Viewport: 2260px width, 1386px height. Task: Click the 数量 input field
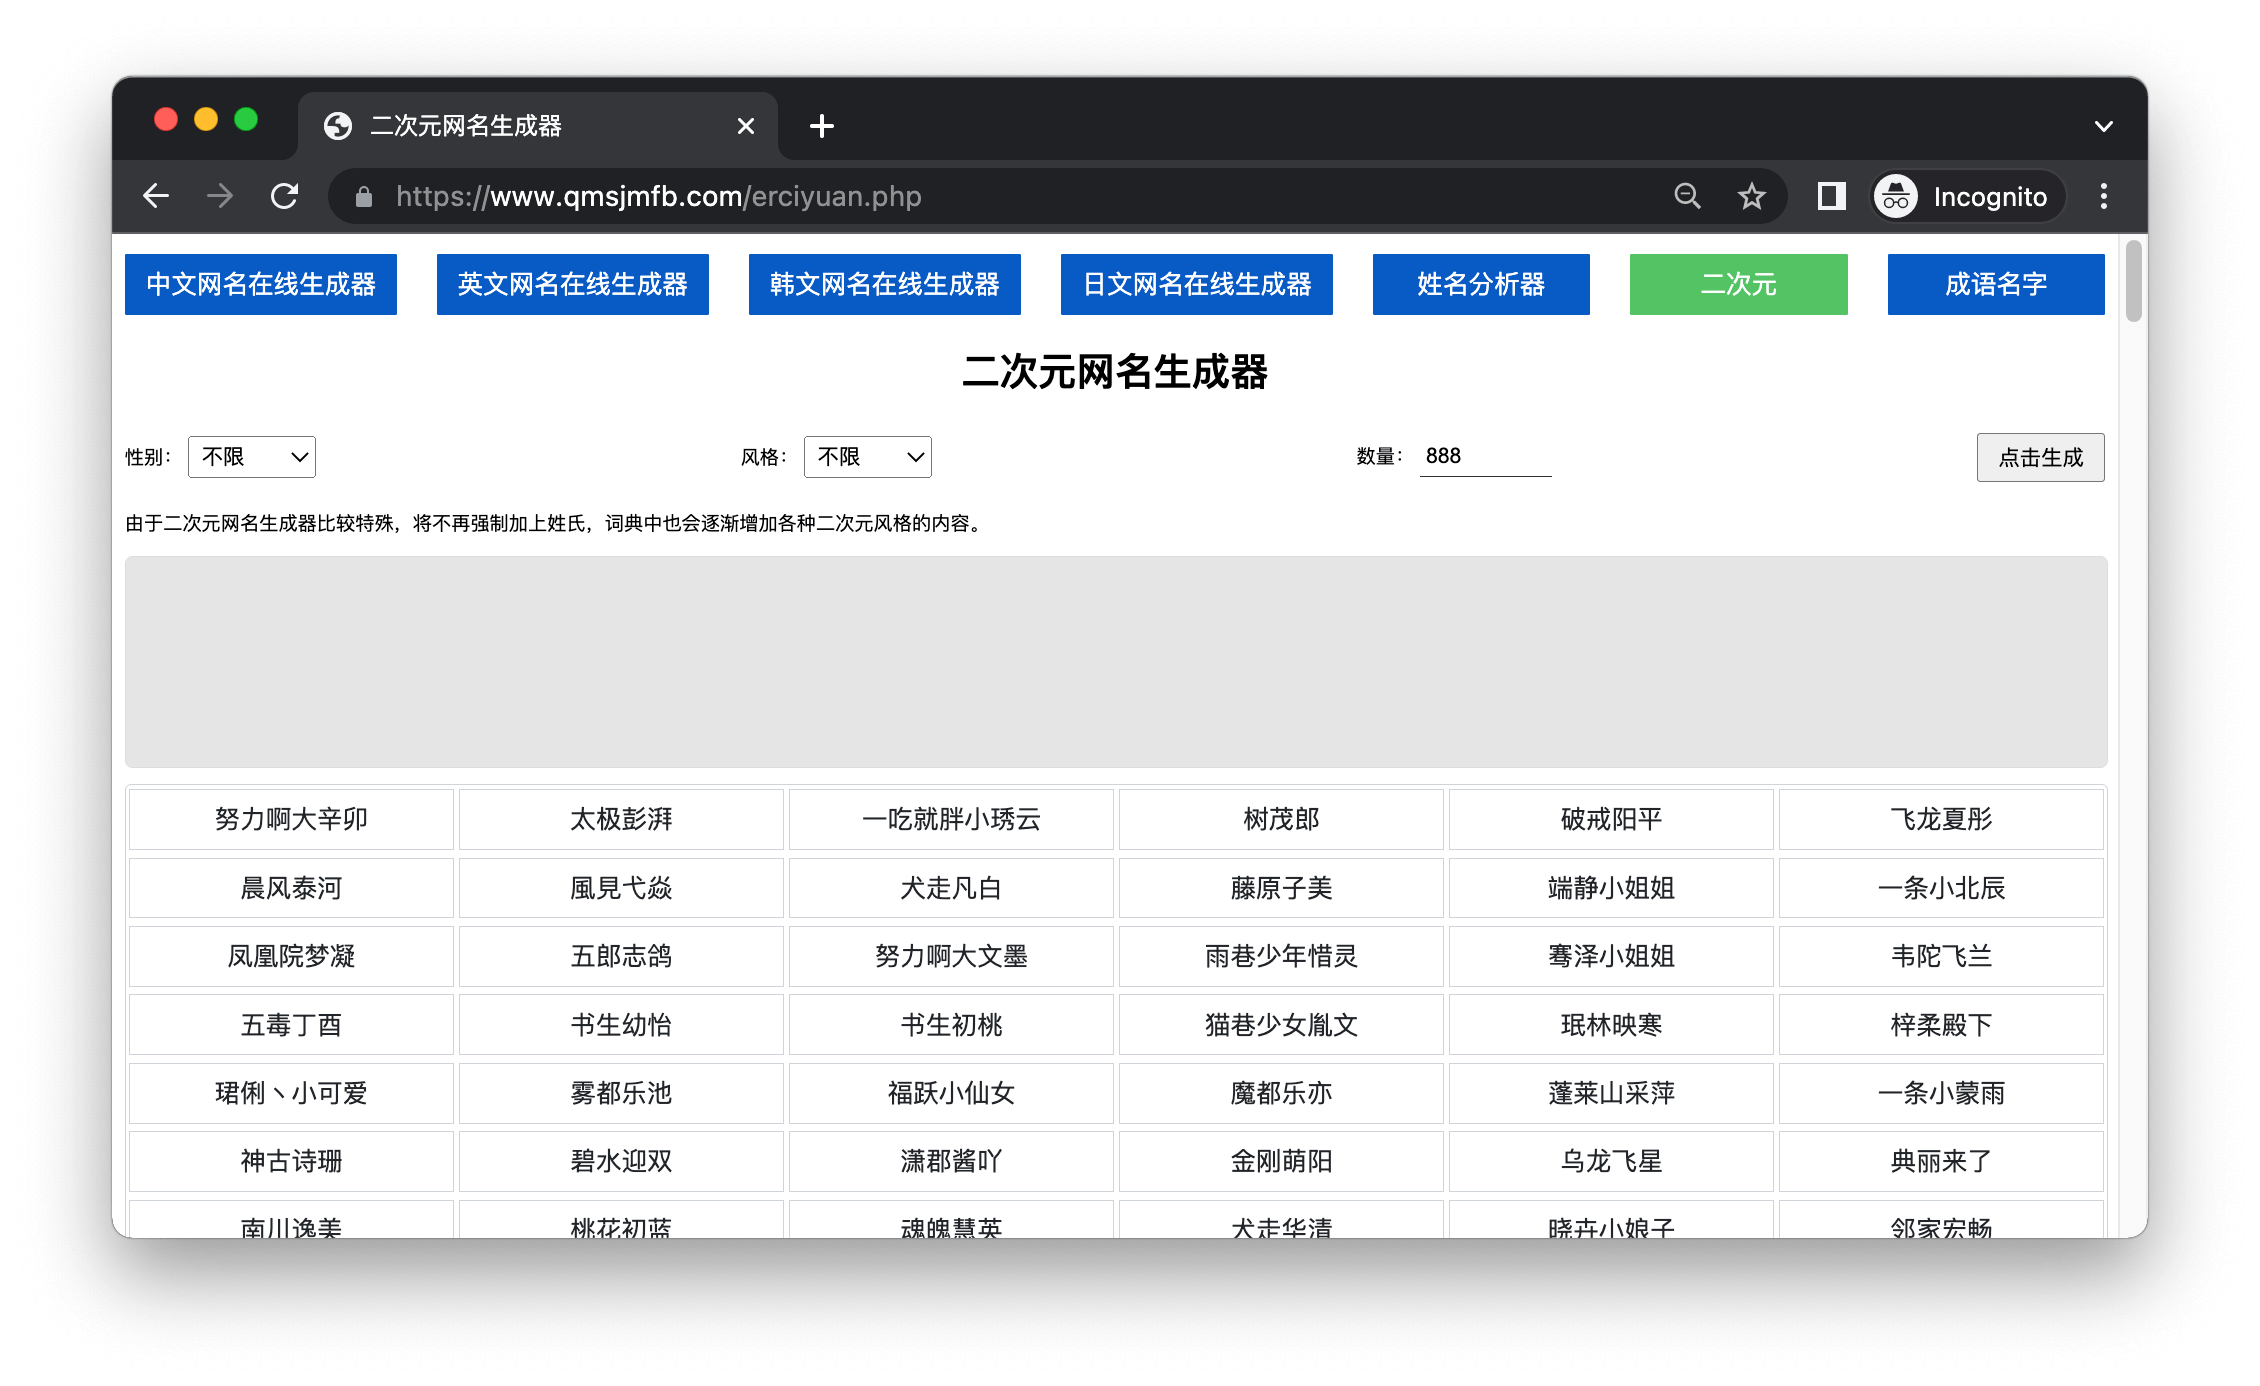point(1485,456)
